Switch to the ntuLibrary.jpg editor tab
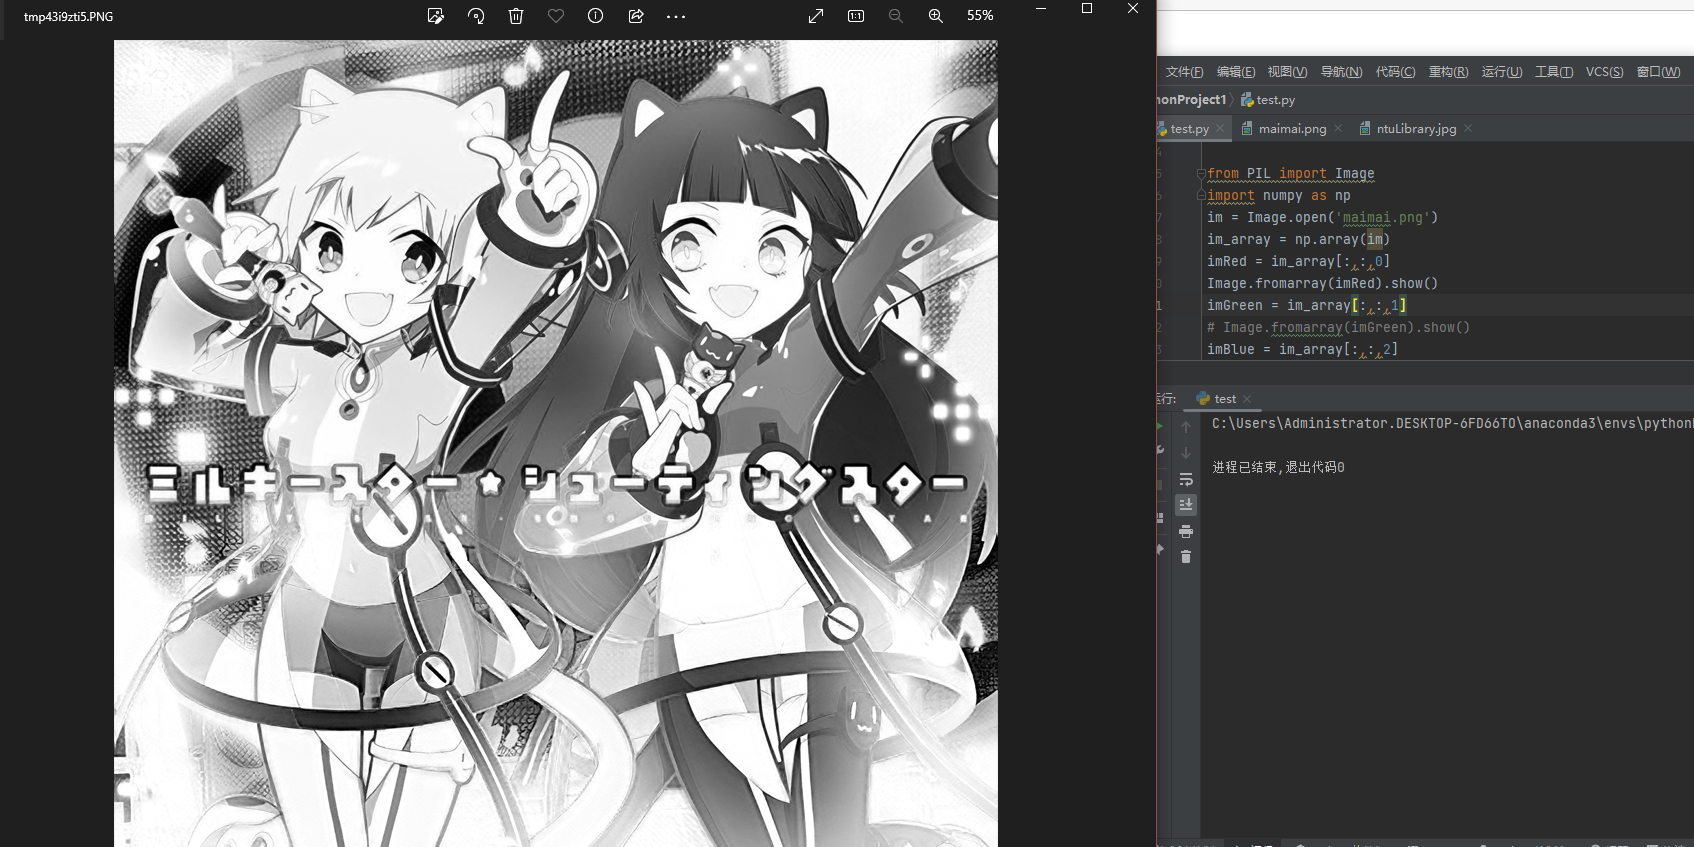The width and height of the screenshot is (1694, 847). tap(1416, 129)
